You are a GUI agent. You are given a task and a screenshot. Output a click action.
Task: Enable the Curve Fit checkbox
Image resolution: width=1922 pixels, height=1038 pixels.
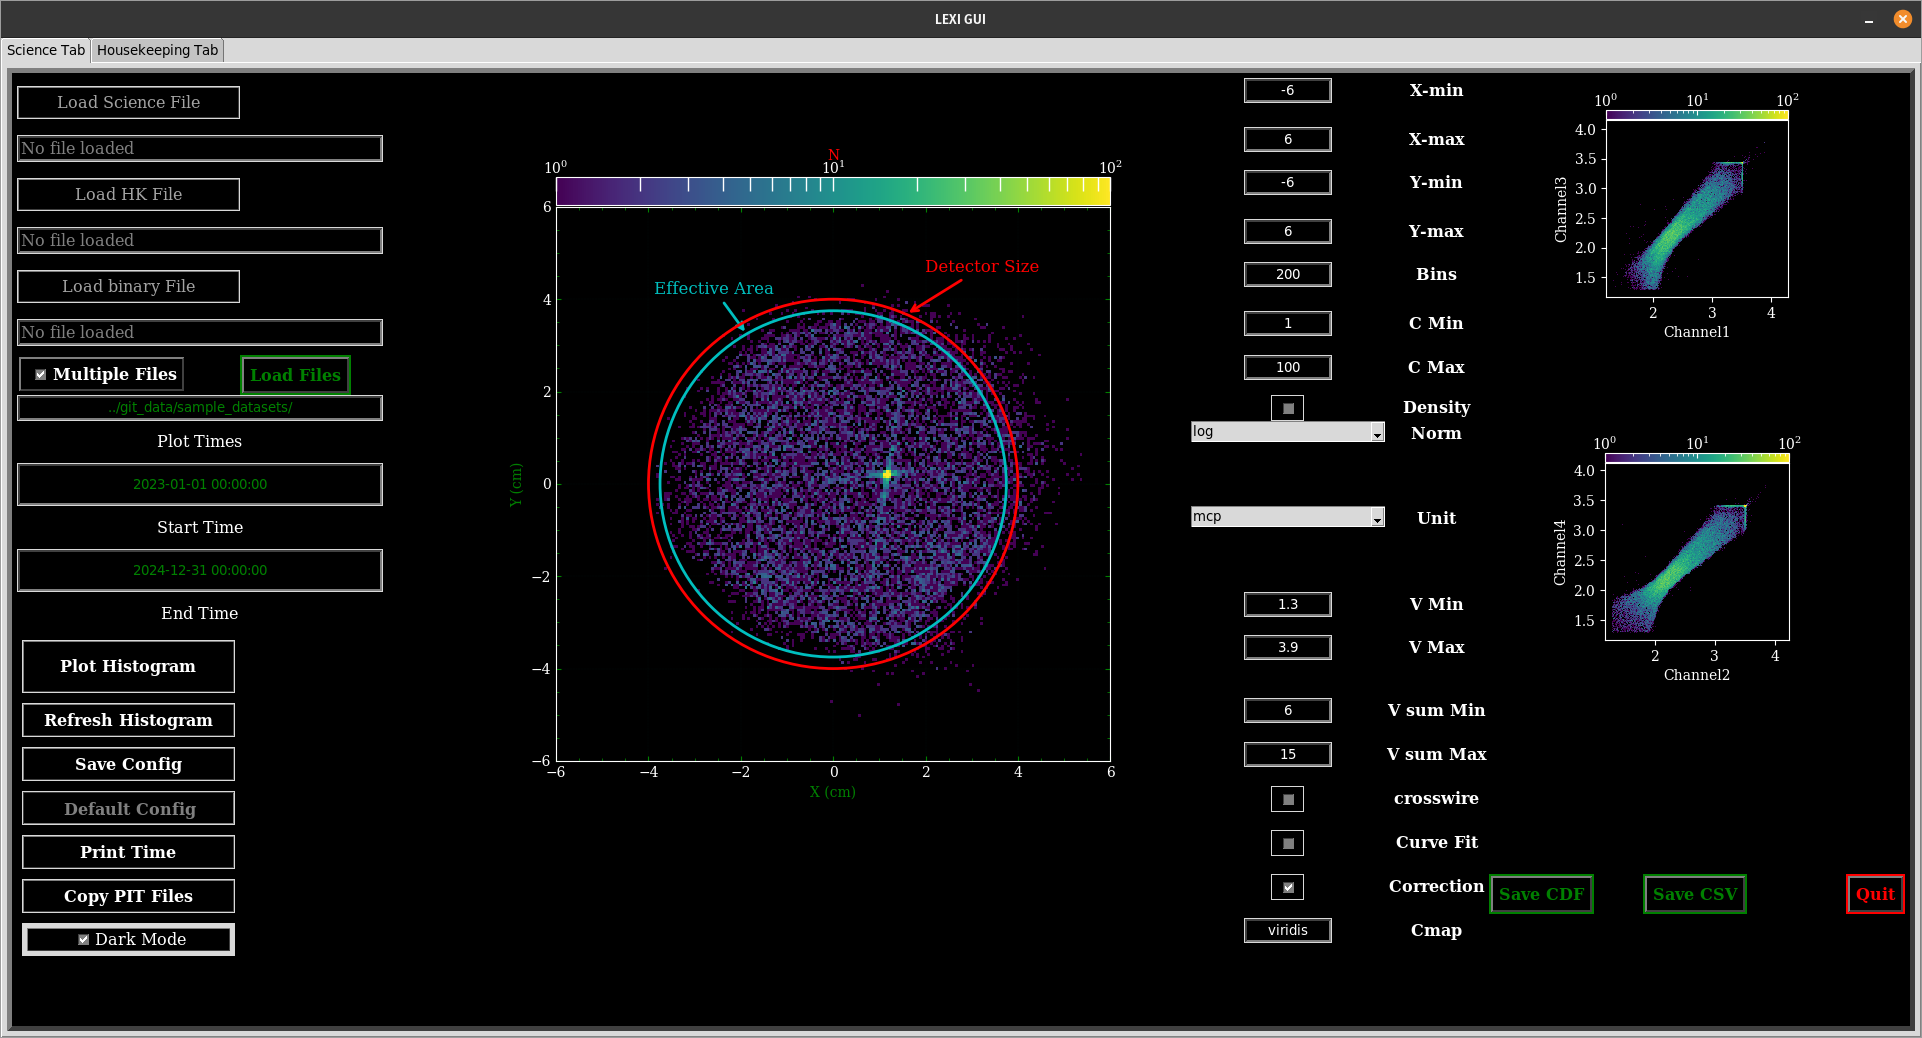[x=1288, y=843]
